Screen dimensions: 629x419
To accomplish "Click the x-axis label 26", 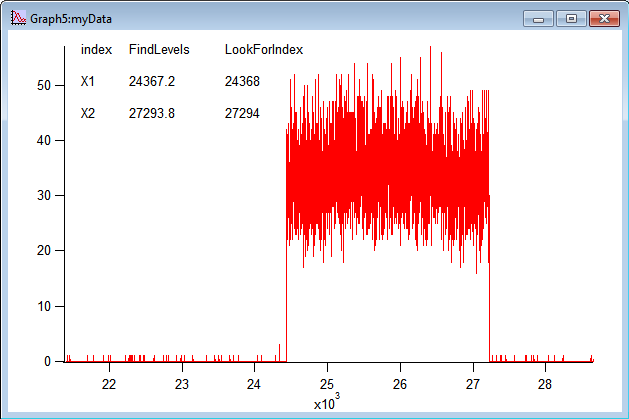I will click(400, 385).
